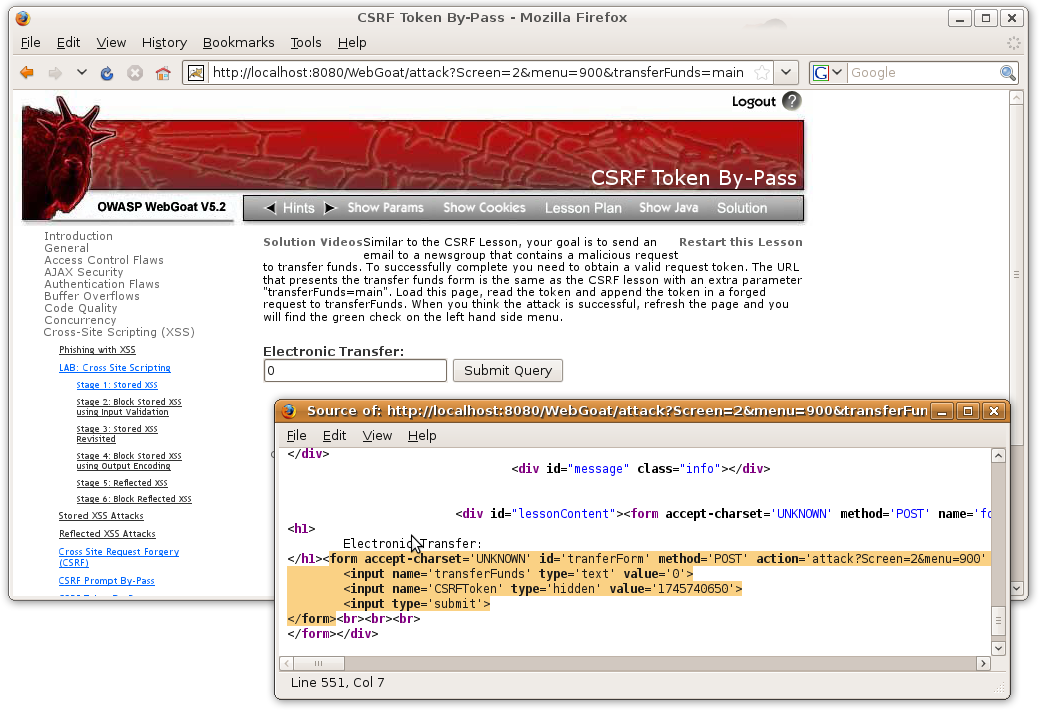
Task: Click previous hint left arrow
Action: pyautogui.click(x=270, y=208)
